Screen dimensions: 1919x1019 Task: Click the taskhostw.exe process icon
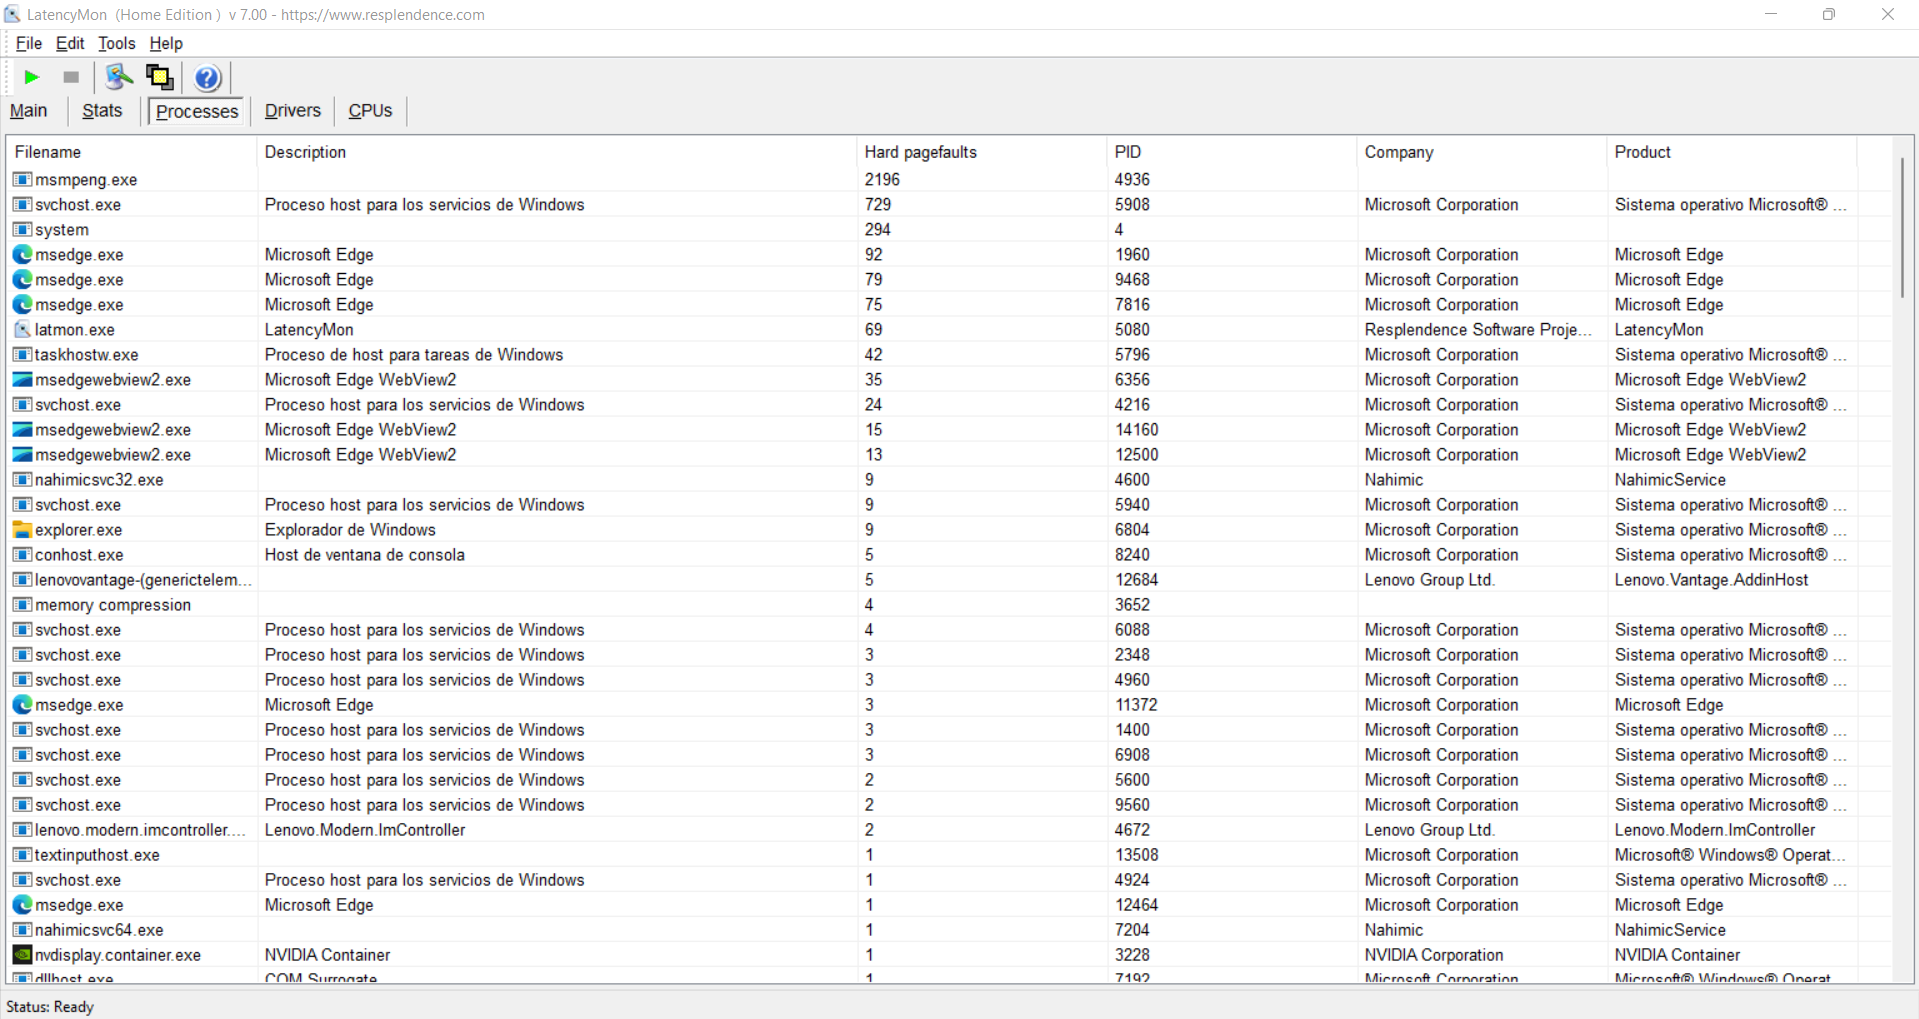coord(22,355)
